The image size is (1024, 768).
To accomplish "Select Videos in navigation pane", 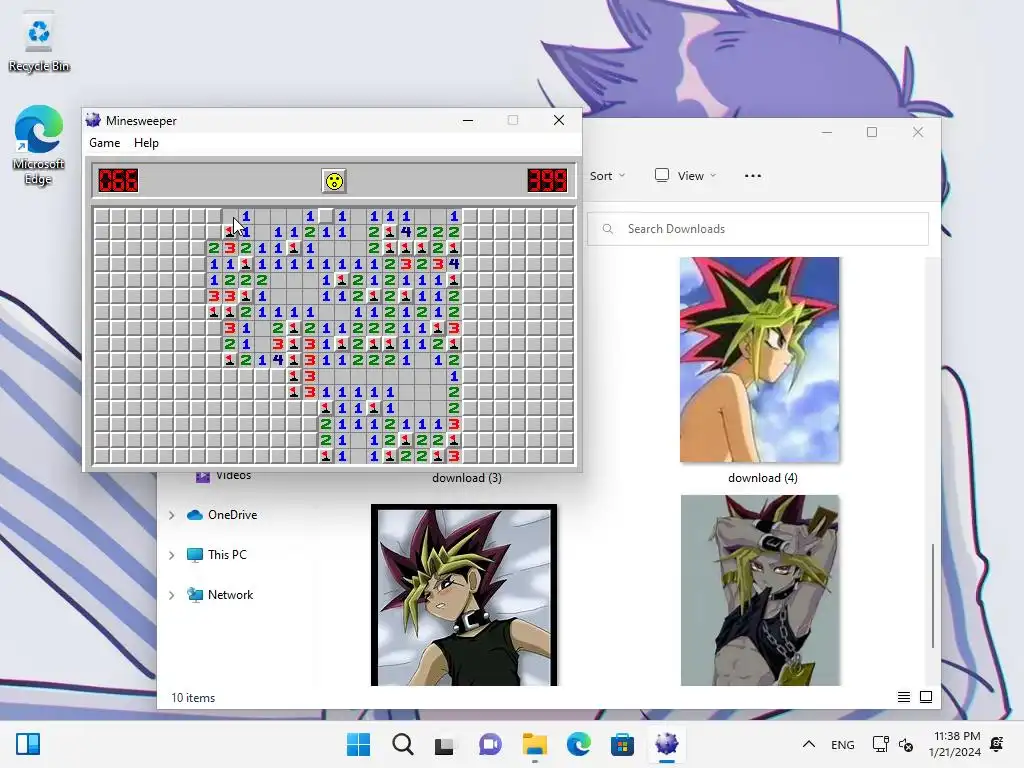I will (x=223, y=475).
